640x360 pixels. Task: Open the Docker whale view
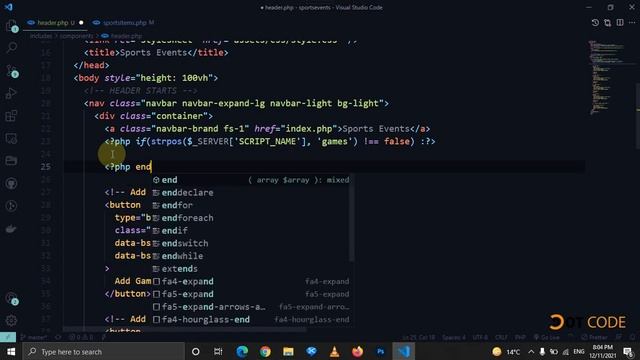pos(11,229)
